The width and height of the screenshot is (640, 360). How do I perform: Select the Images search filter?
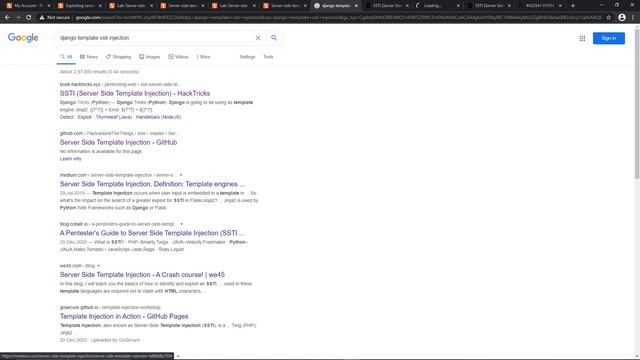149,57
